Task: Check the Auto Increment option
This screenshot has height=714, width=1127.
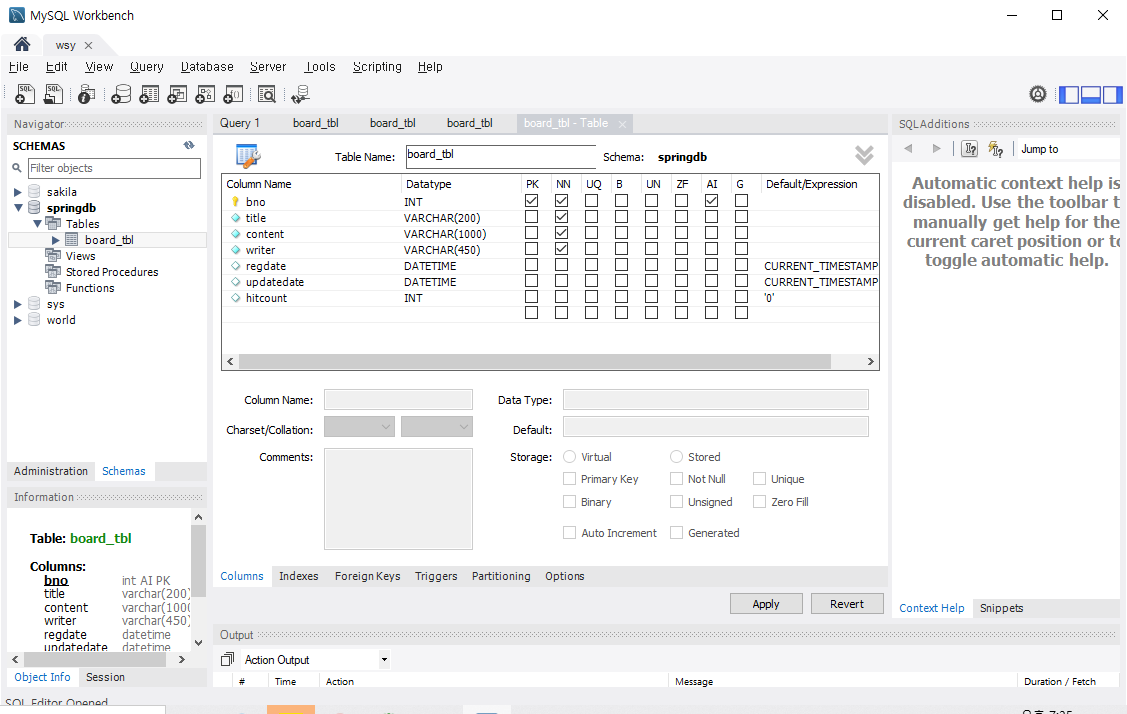Action: tap(570, 533)
